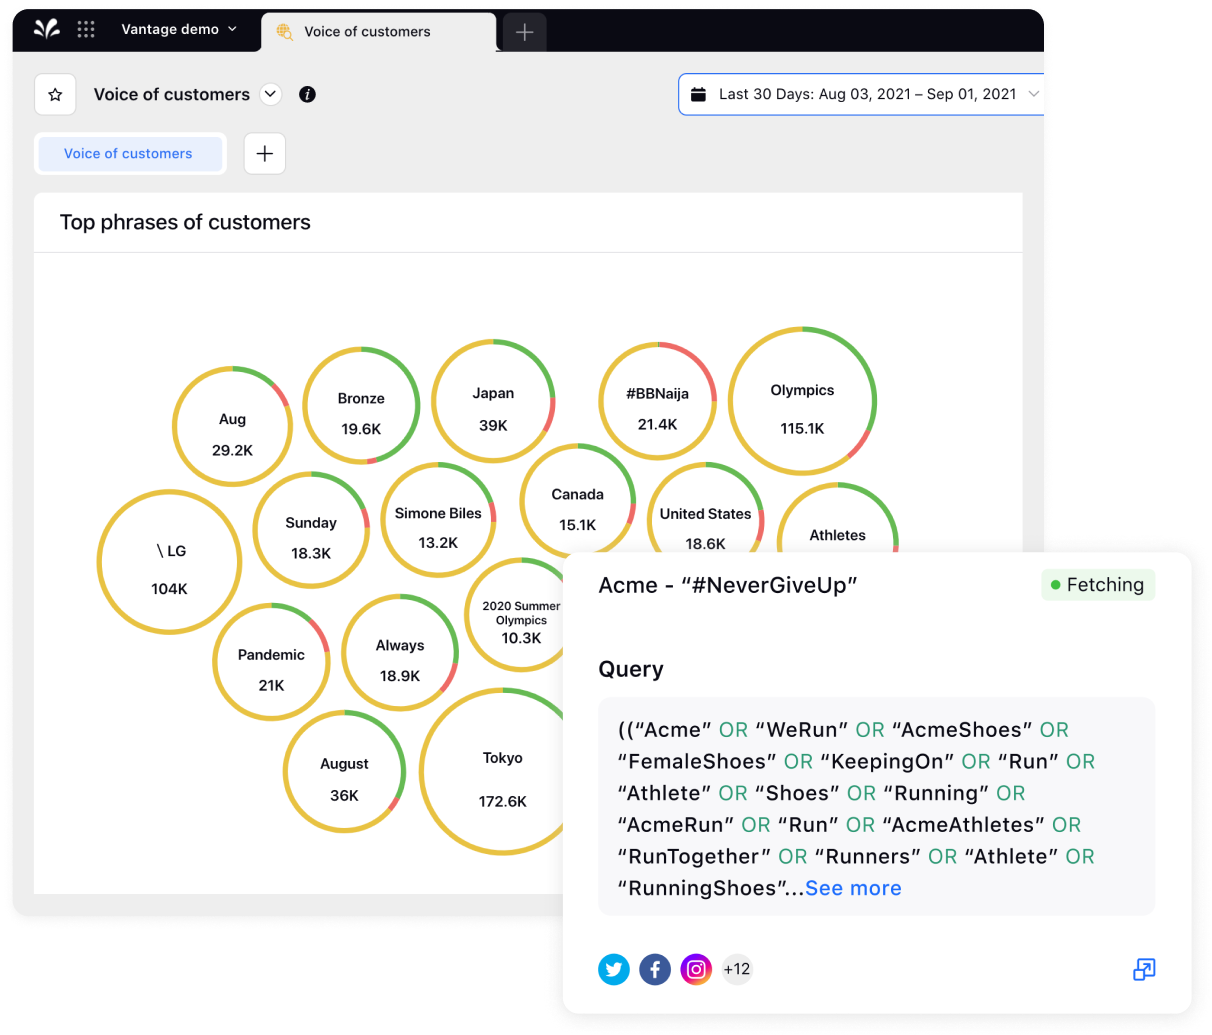Open the app launcher grid icon
Viewport: 1212px width, 1035px height.
[x=86, y=29]
